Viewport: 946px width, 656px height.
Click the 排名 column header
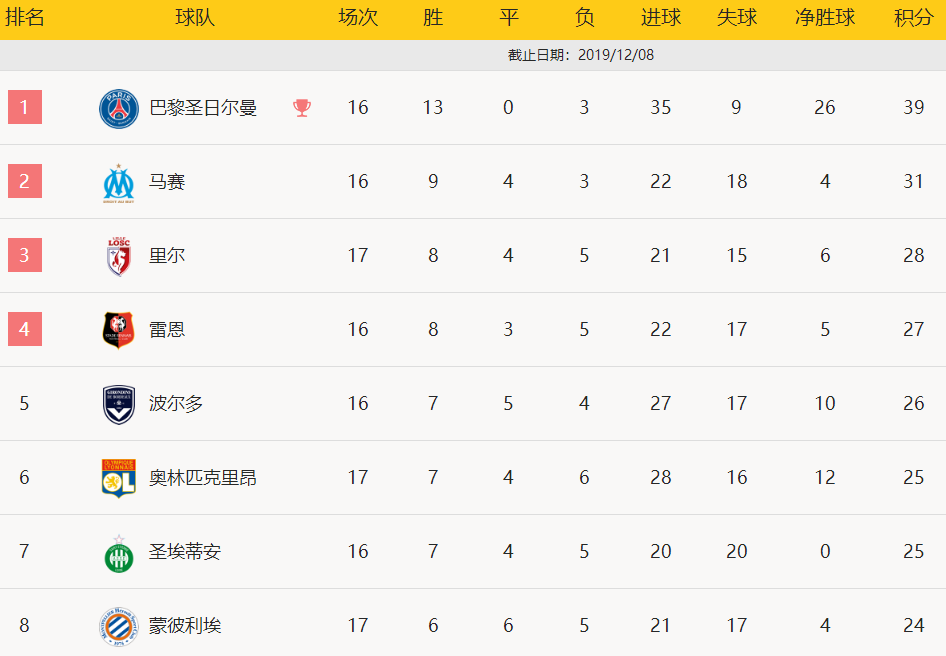(25, 18)
